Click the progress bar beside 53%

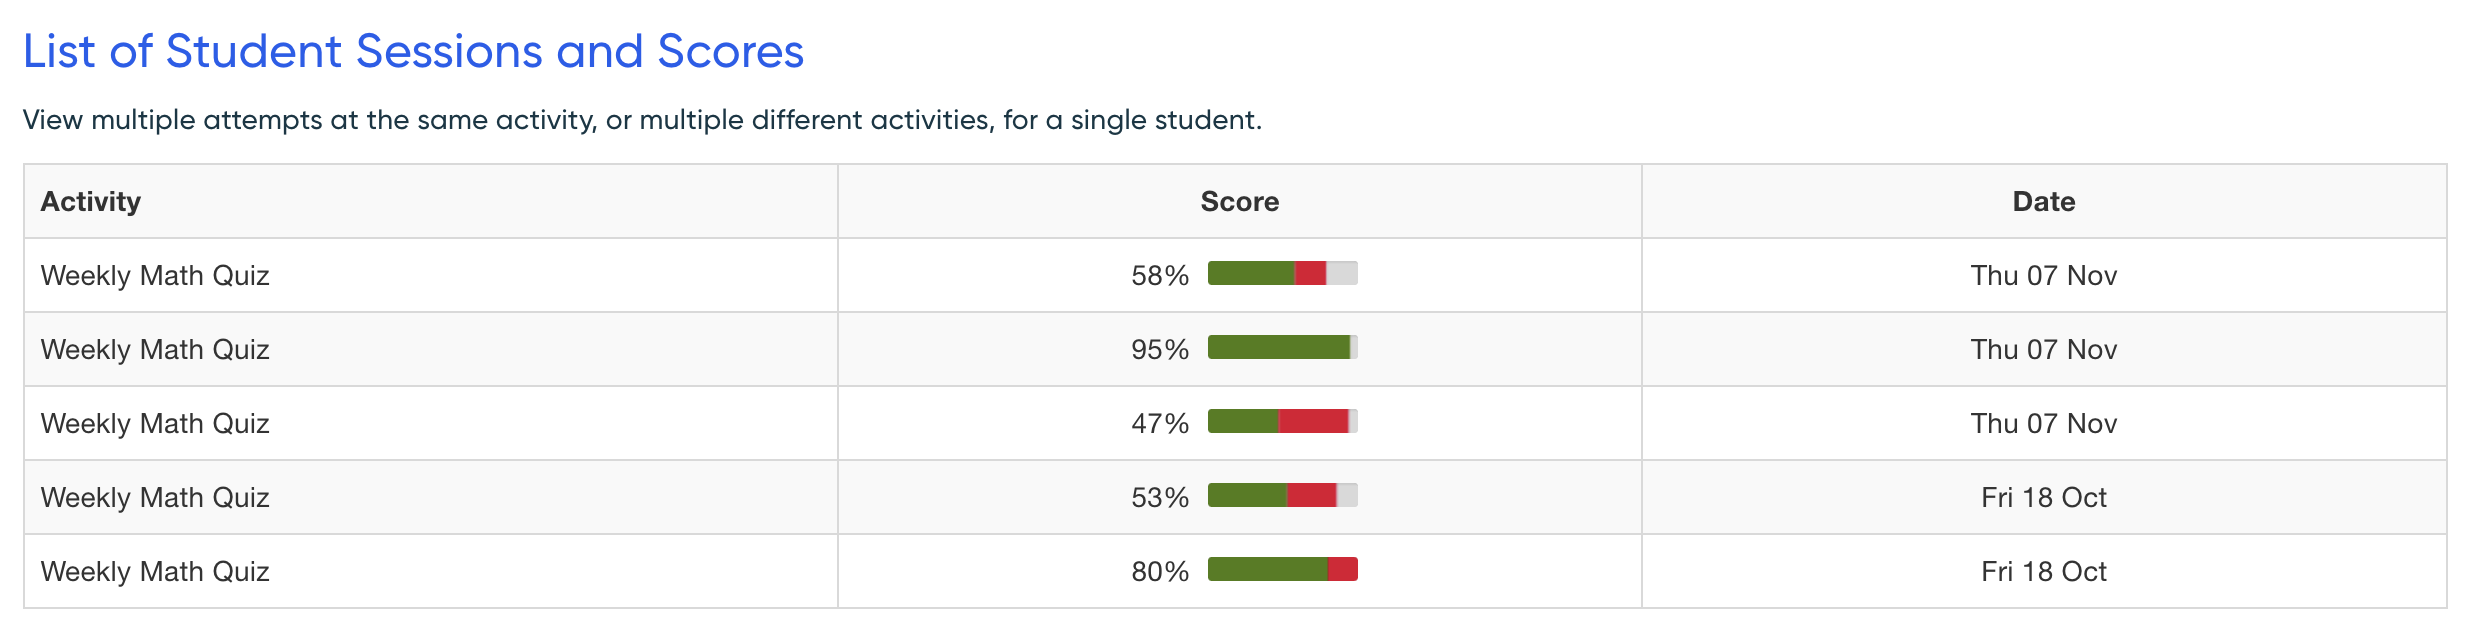click(x=1282, y=495)
